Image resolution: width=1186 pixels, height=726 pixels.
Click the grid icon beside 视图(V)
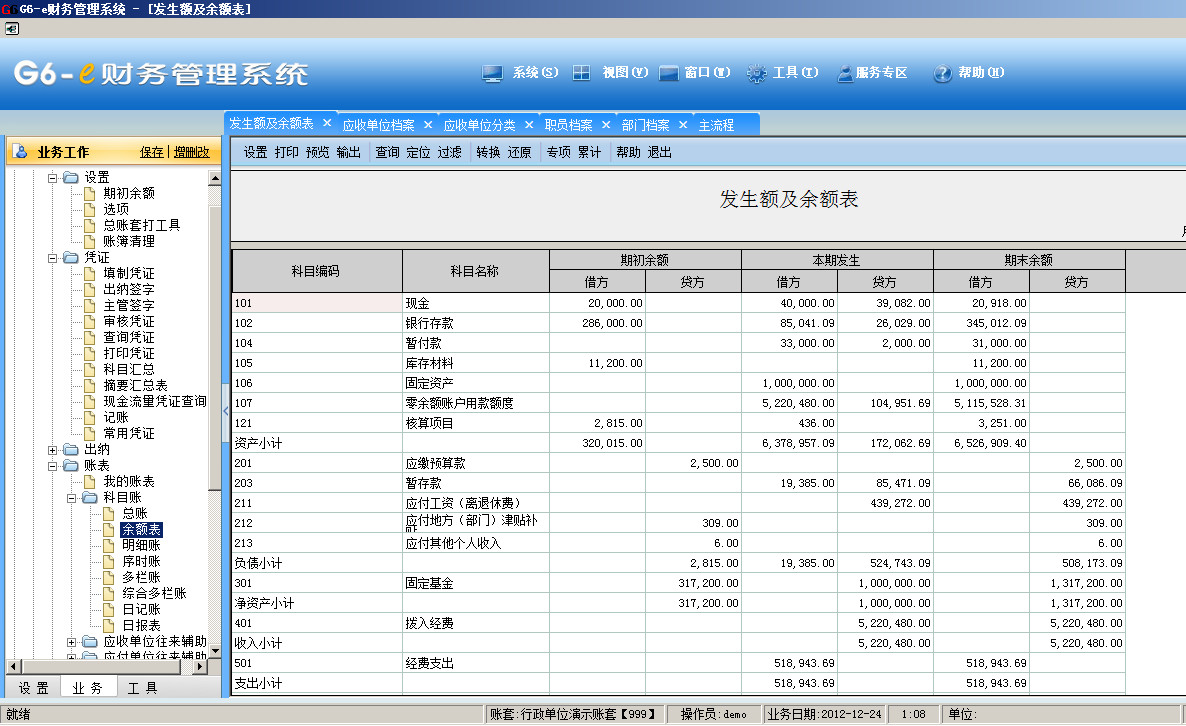pyautogui.click(x=581, y=73)
